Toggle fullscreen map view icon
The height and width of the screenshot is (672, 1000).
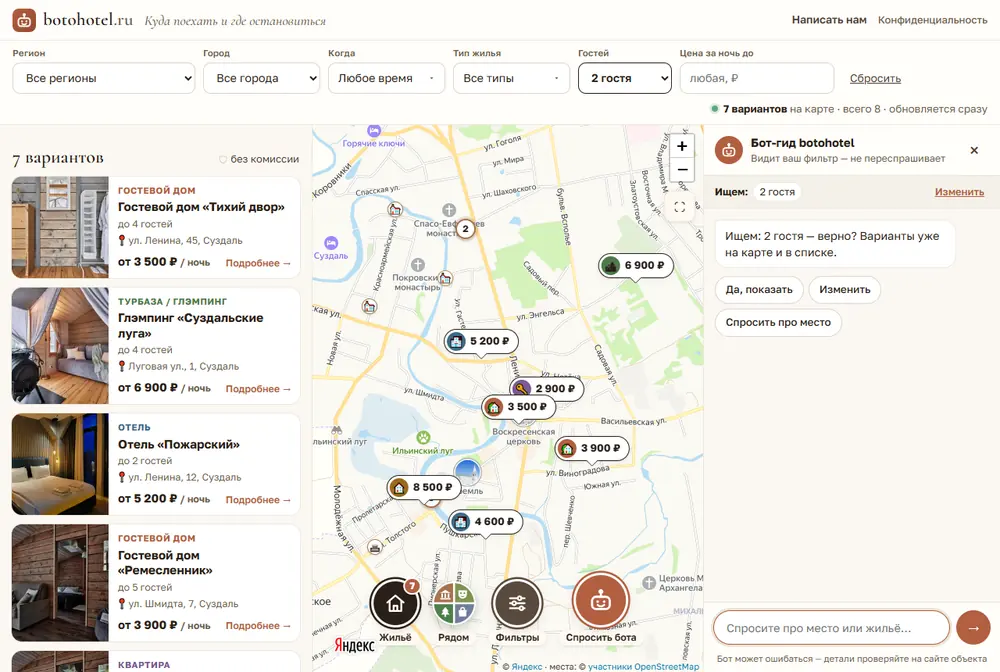[x=680, y=207]
